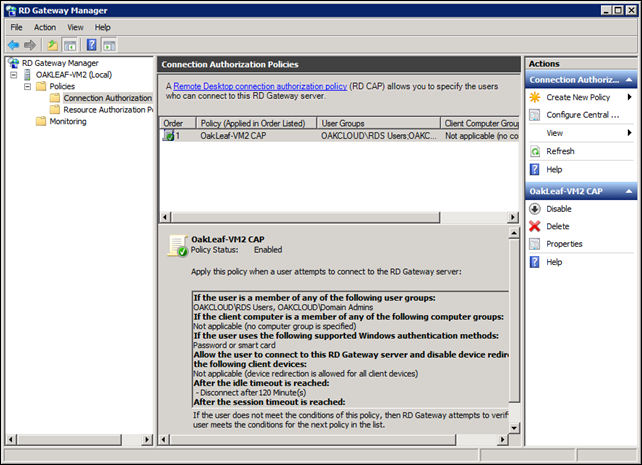Click tree pane horizontal scrollbar right arrow
The image size is (642, 465).
[x=147, y=440]
